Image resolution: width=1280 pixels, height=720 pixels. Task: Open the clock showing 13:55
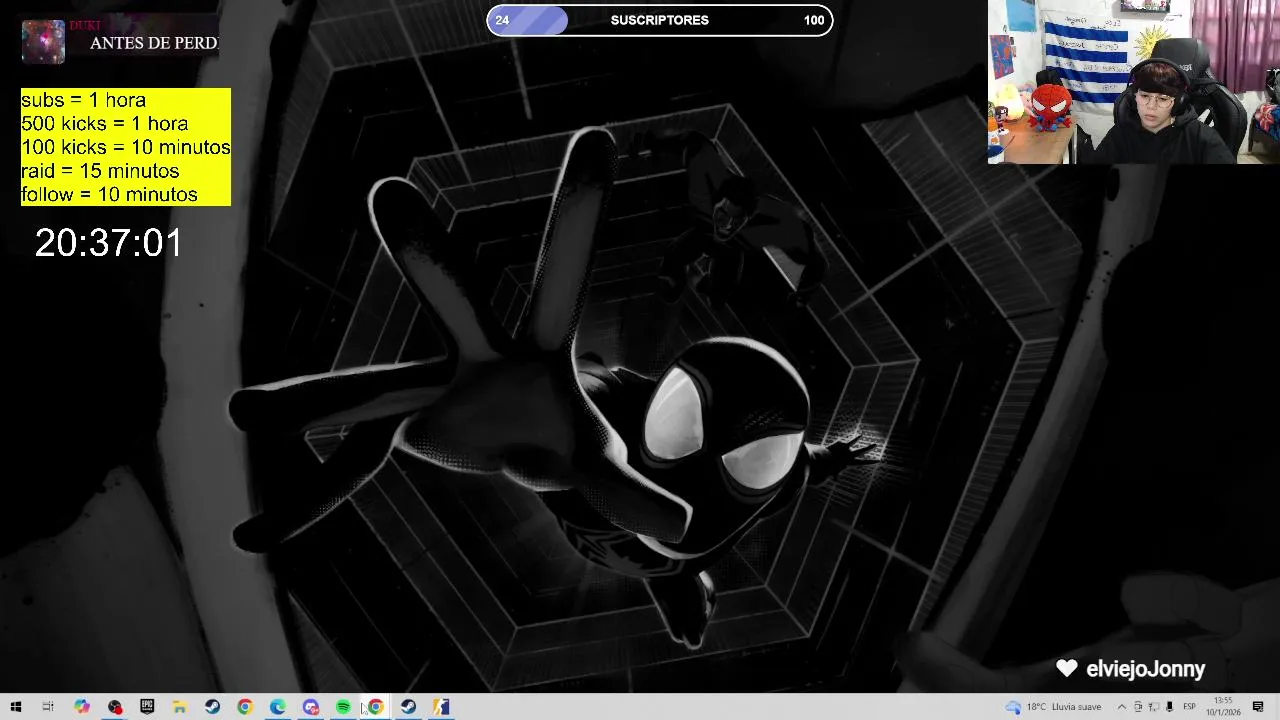click(x=1223, y=707)
